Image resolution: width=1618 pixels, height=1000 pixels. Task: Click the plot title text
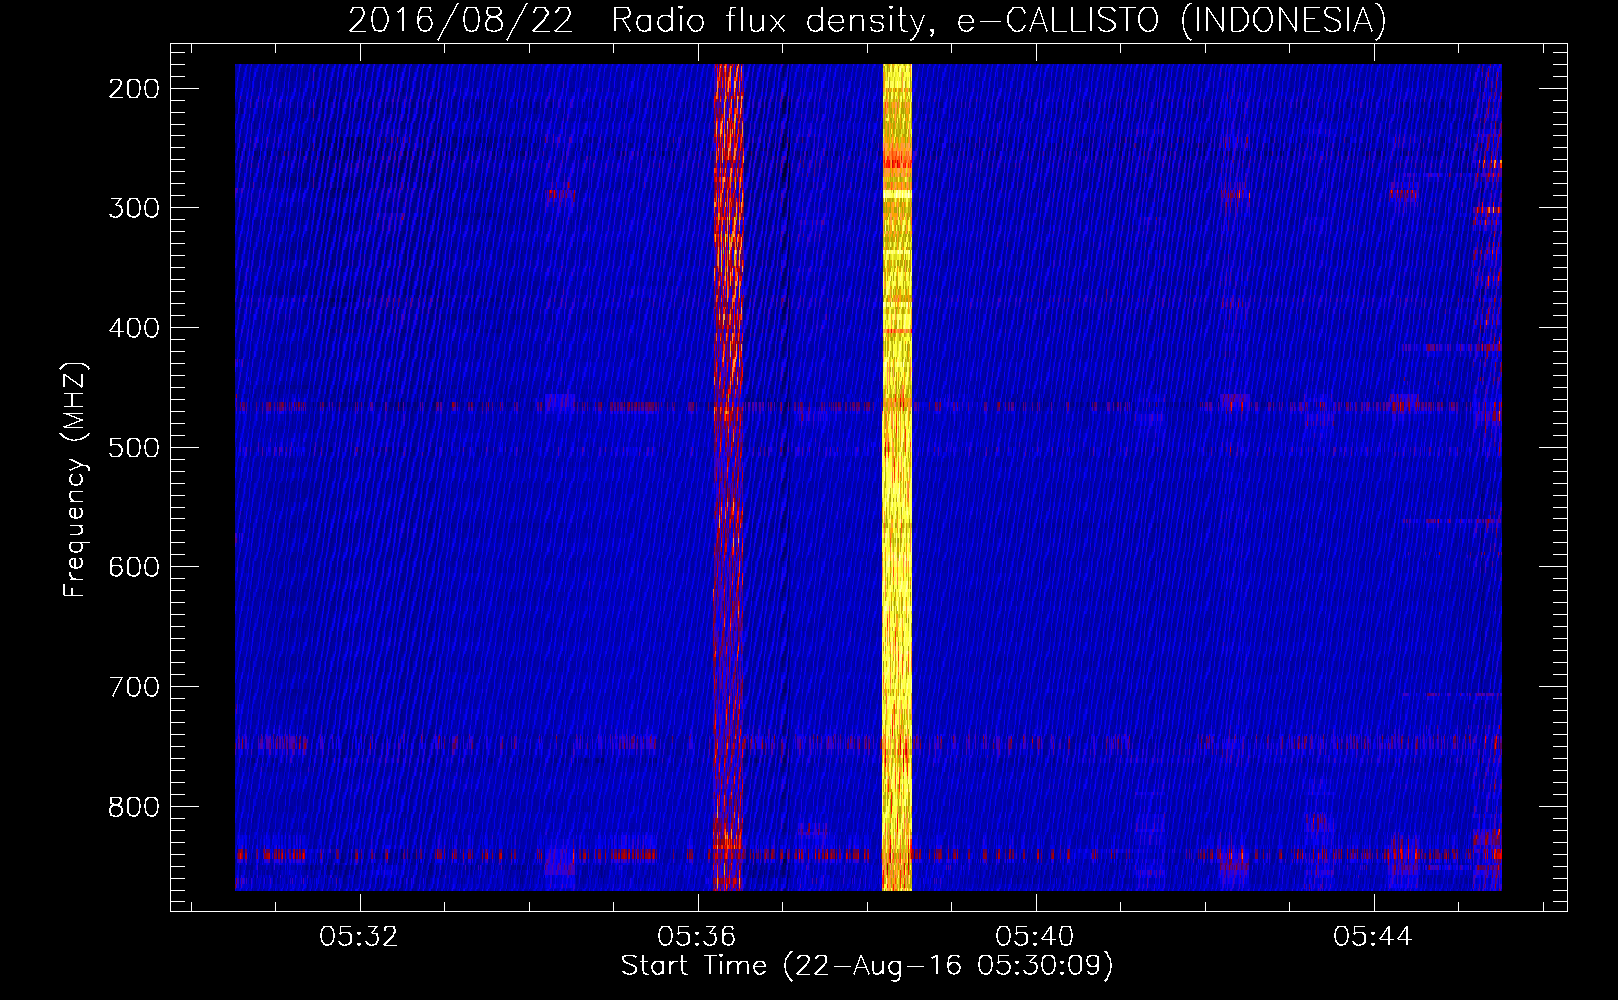click(867, 20)
